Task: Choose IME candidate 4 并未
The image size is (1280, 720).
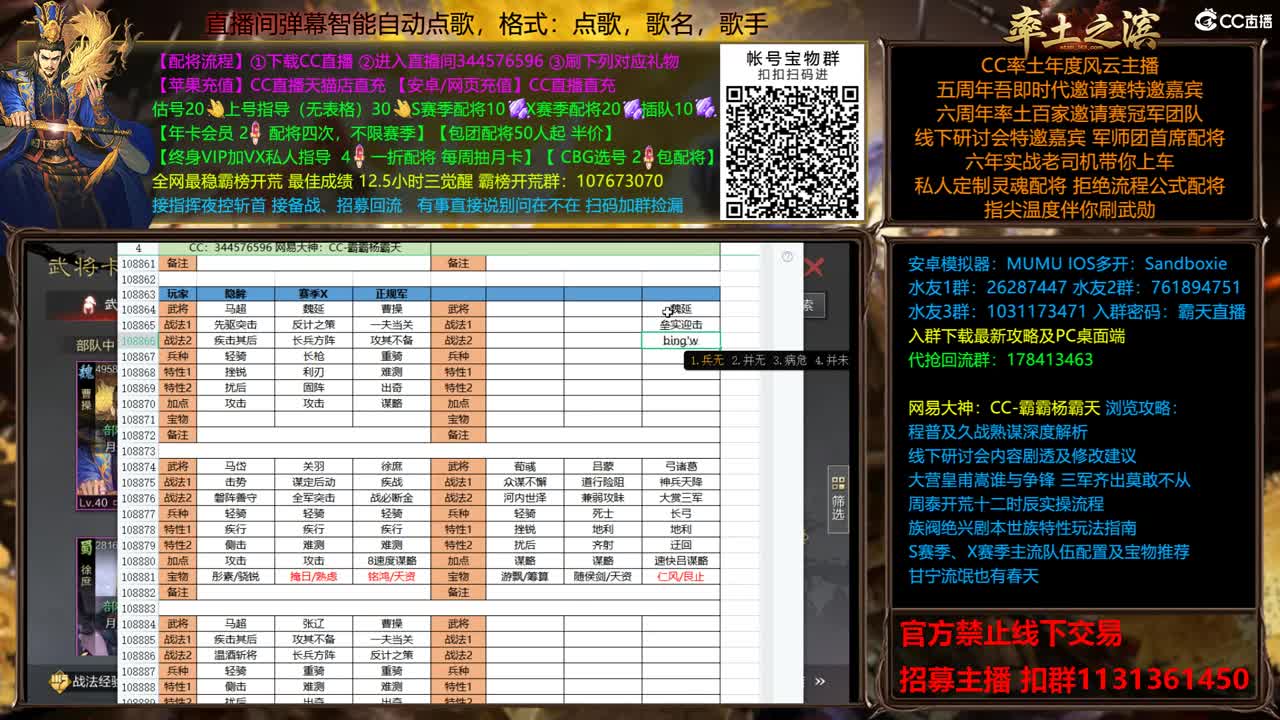Action: click(x=831, y=360)
